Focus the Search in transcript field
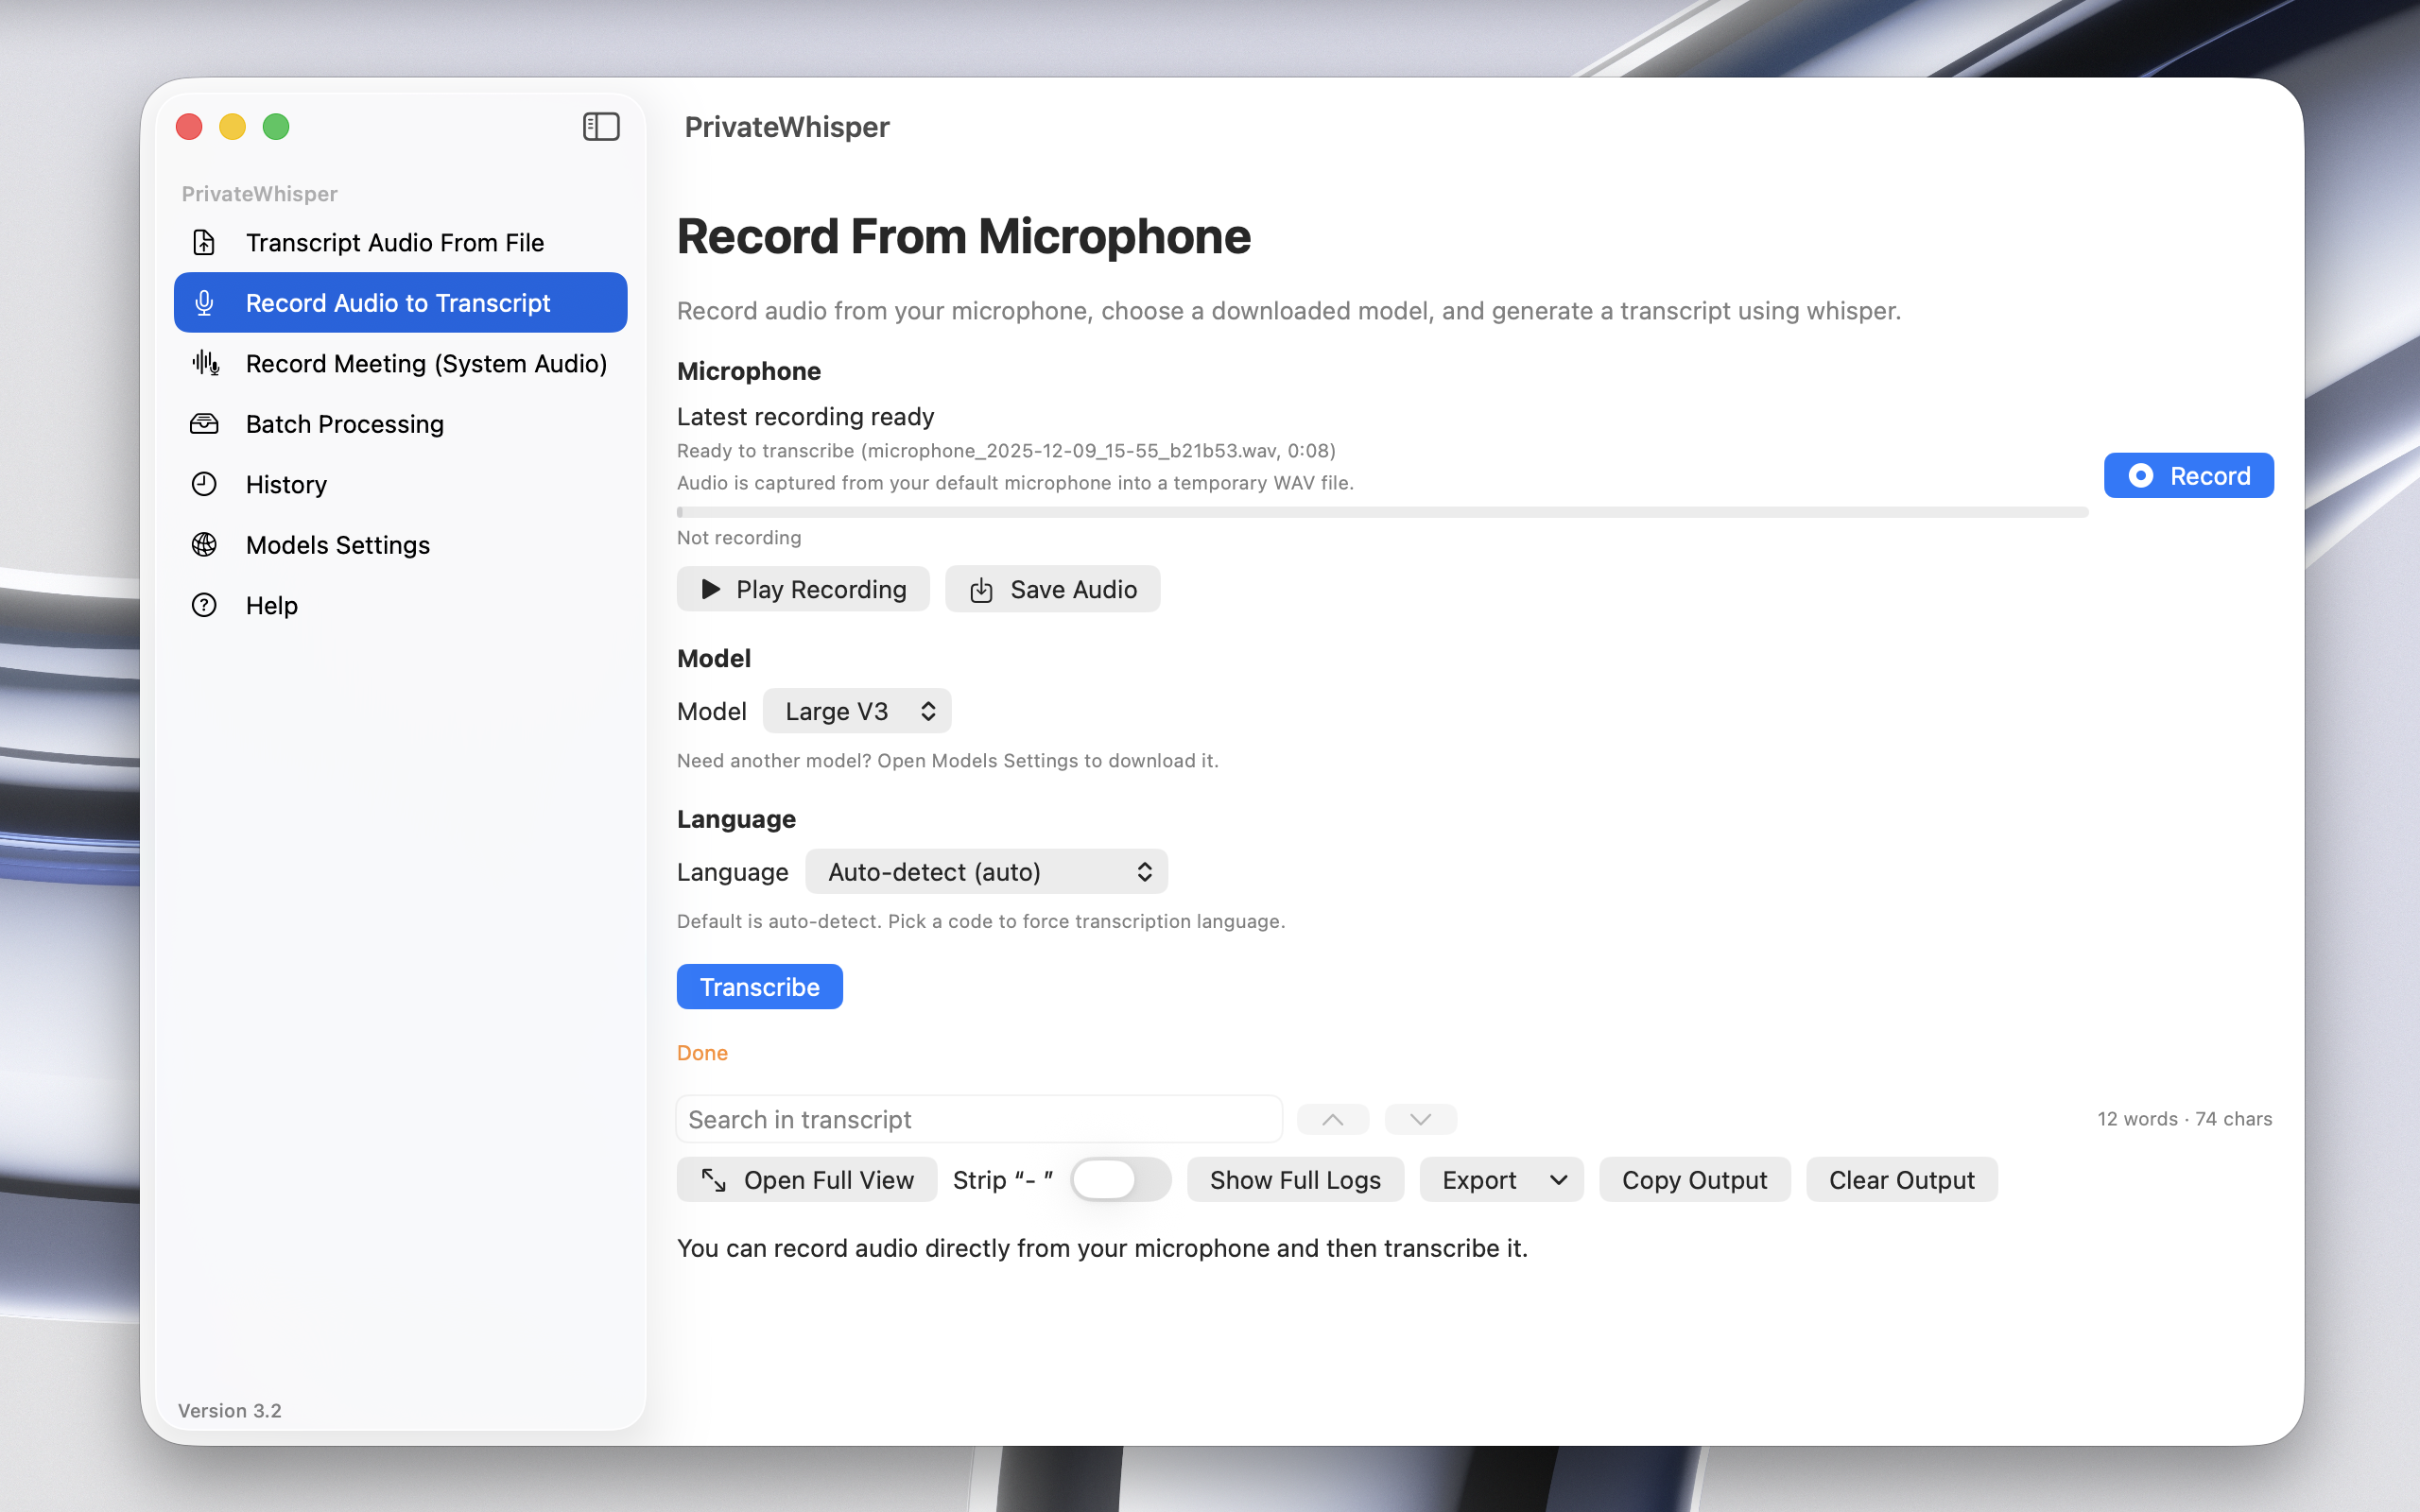 [x=978, y=1119]
